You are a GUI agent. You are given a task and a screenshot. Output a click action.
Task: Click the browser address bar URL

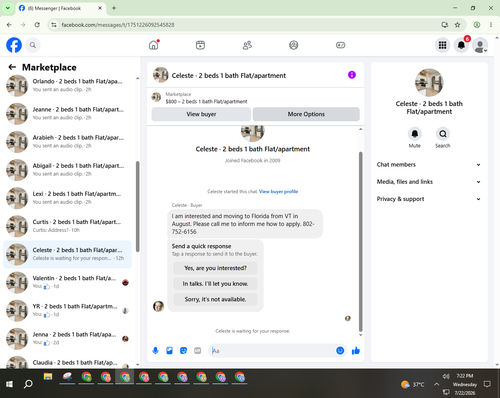point(118,25)
